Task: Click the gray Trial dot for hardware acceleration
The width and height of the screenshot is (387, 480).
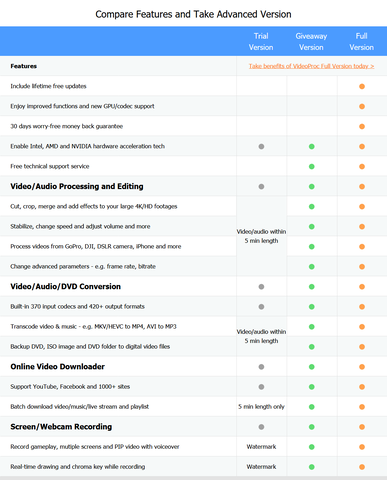Action: click(x=261, y=146)
